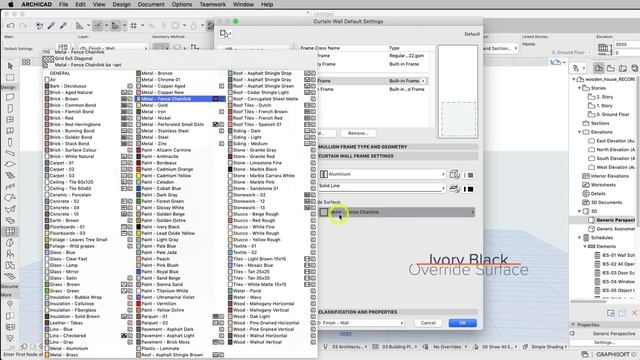Viewport: 640px width, 360px height.
Task: Open the File menu
Action: click(x=64, y=4)
